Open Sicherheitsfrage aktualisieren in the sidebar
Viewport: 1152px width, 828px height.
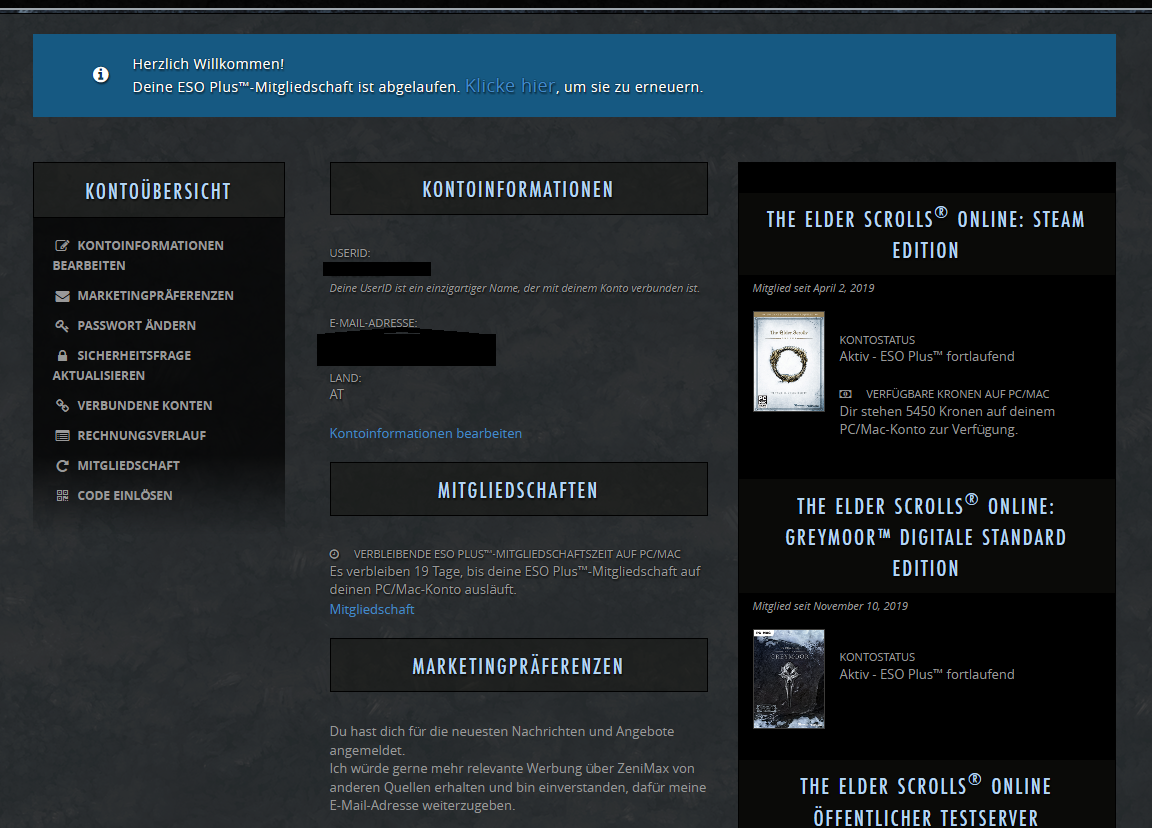[122, 365]
